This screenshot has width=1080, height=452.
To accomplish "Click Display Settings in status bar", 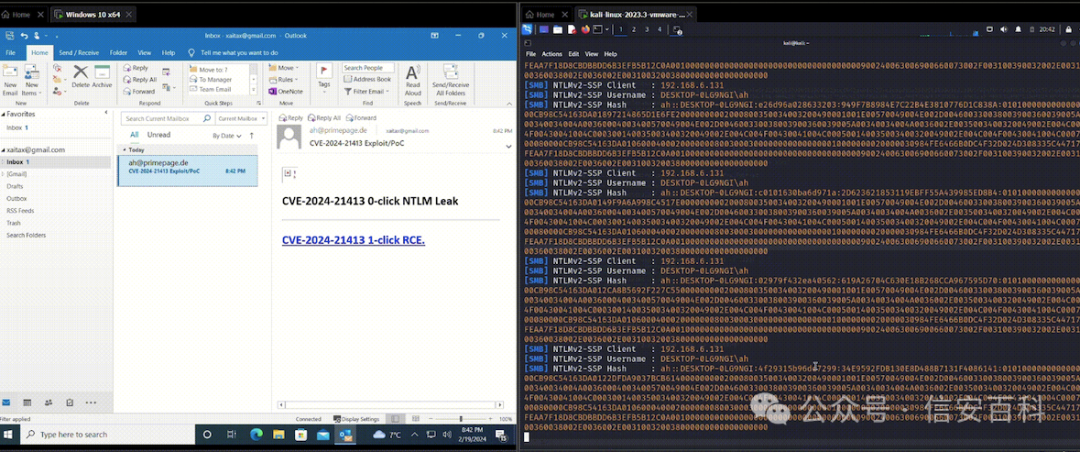I will click(x=357, y=419).
